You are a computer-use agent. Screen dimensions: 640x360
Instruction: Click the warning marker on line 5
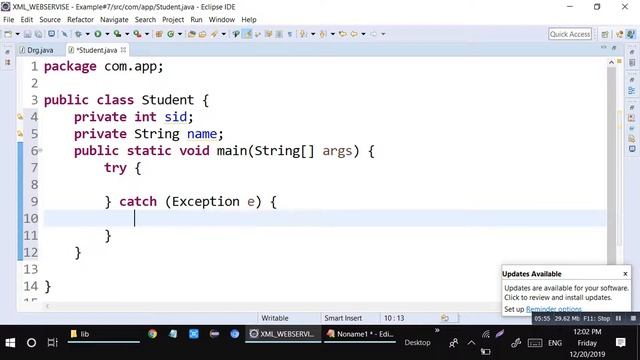[x=20, y=134]
